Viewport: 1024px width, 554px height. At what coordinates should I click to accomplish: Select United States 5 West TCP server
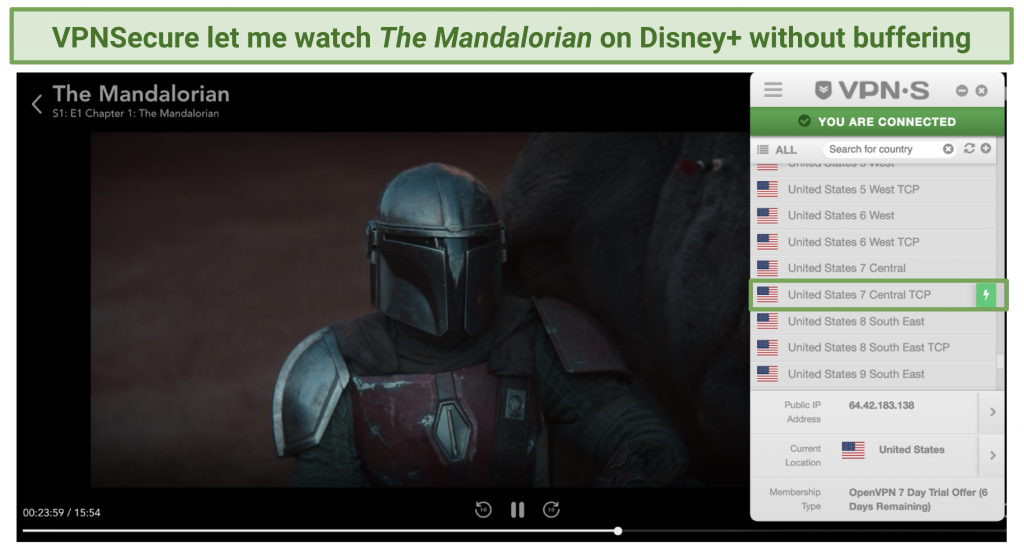874,189
